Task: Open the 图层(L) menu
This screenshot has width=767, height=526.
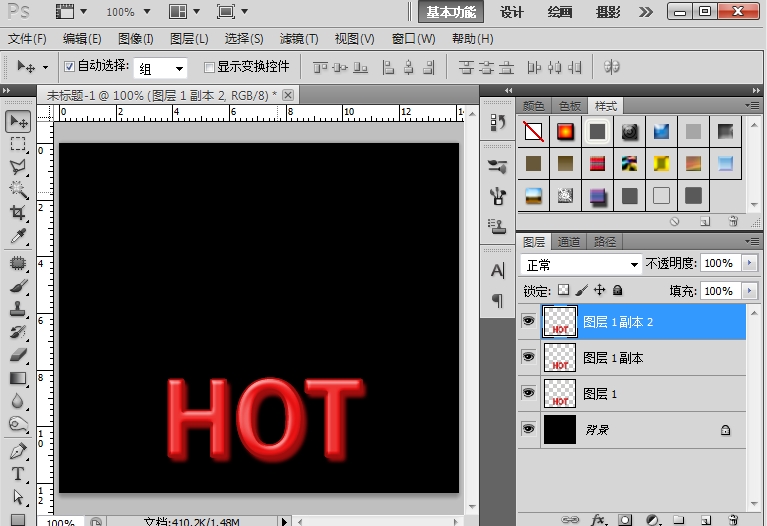Action: point(189,39)
